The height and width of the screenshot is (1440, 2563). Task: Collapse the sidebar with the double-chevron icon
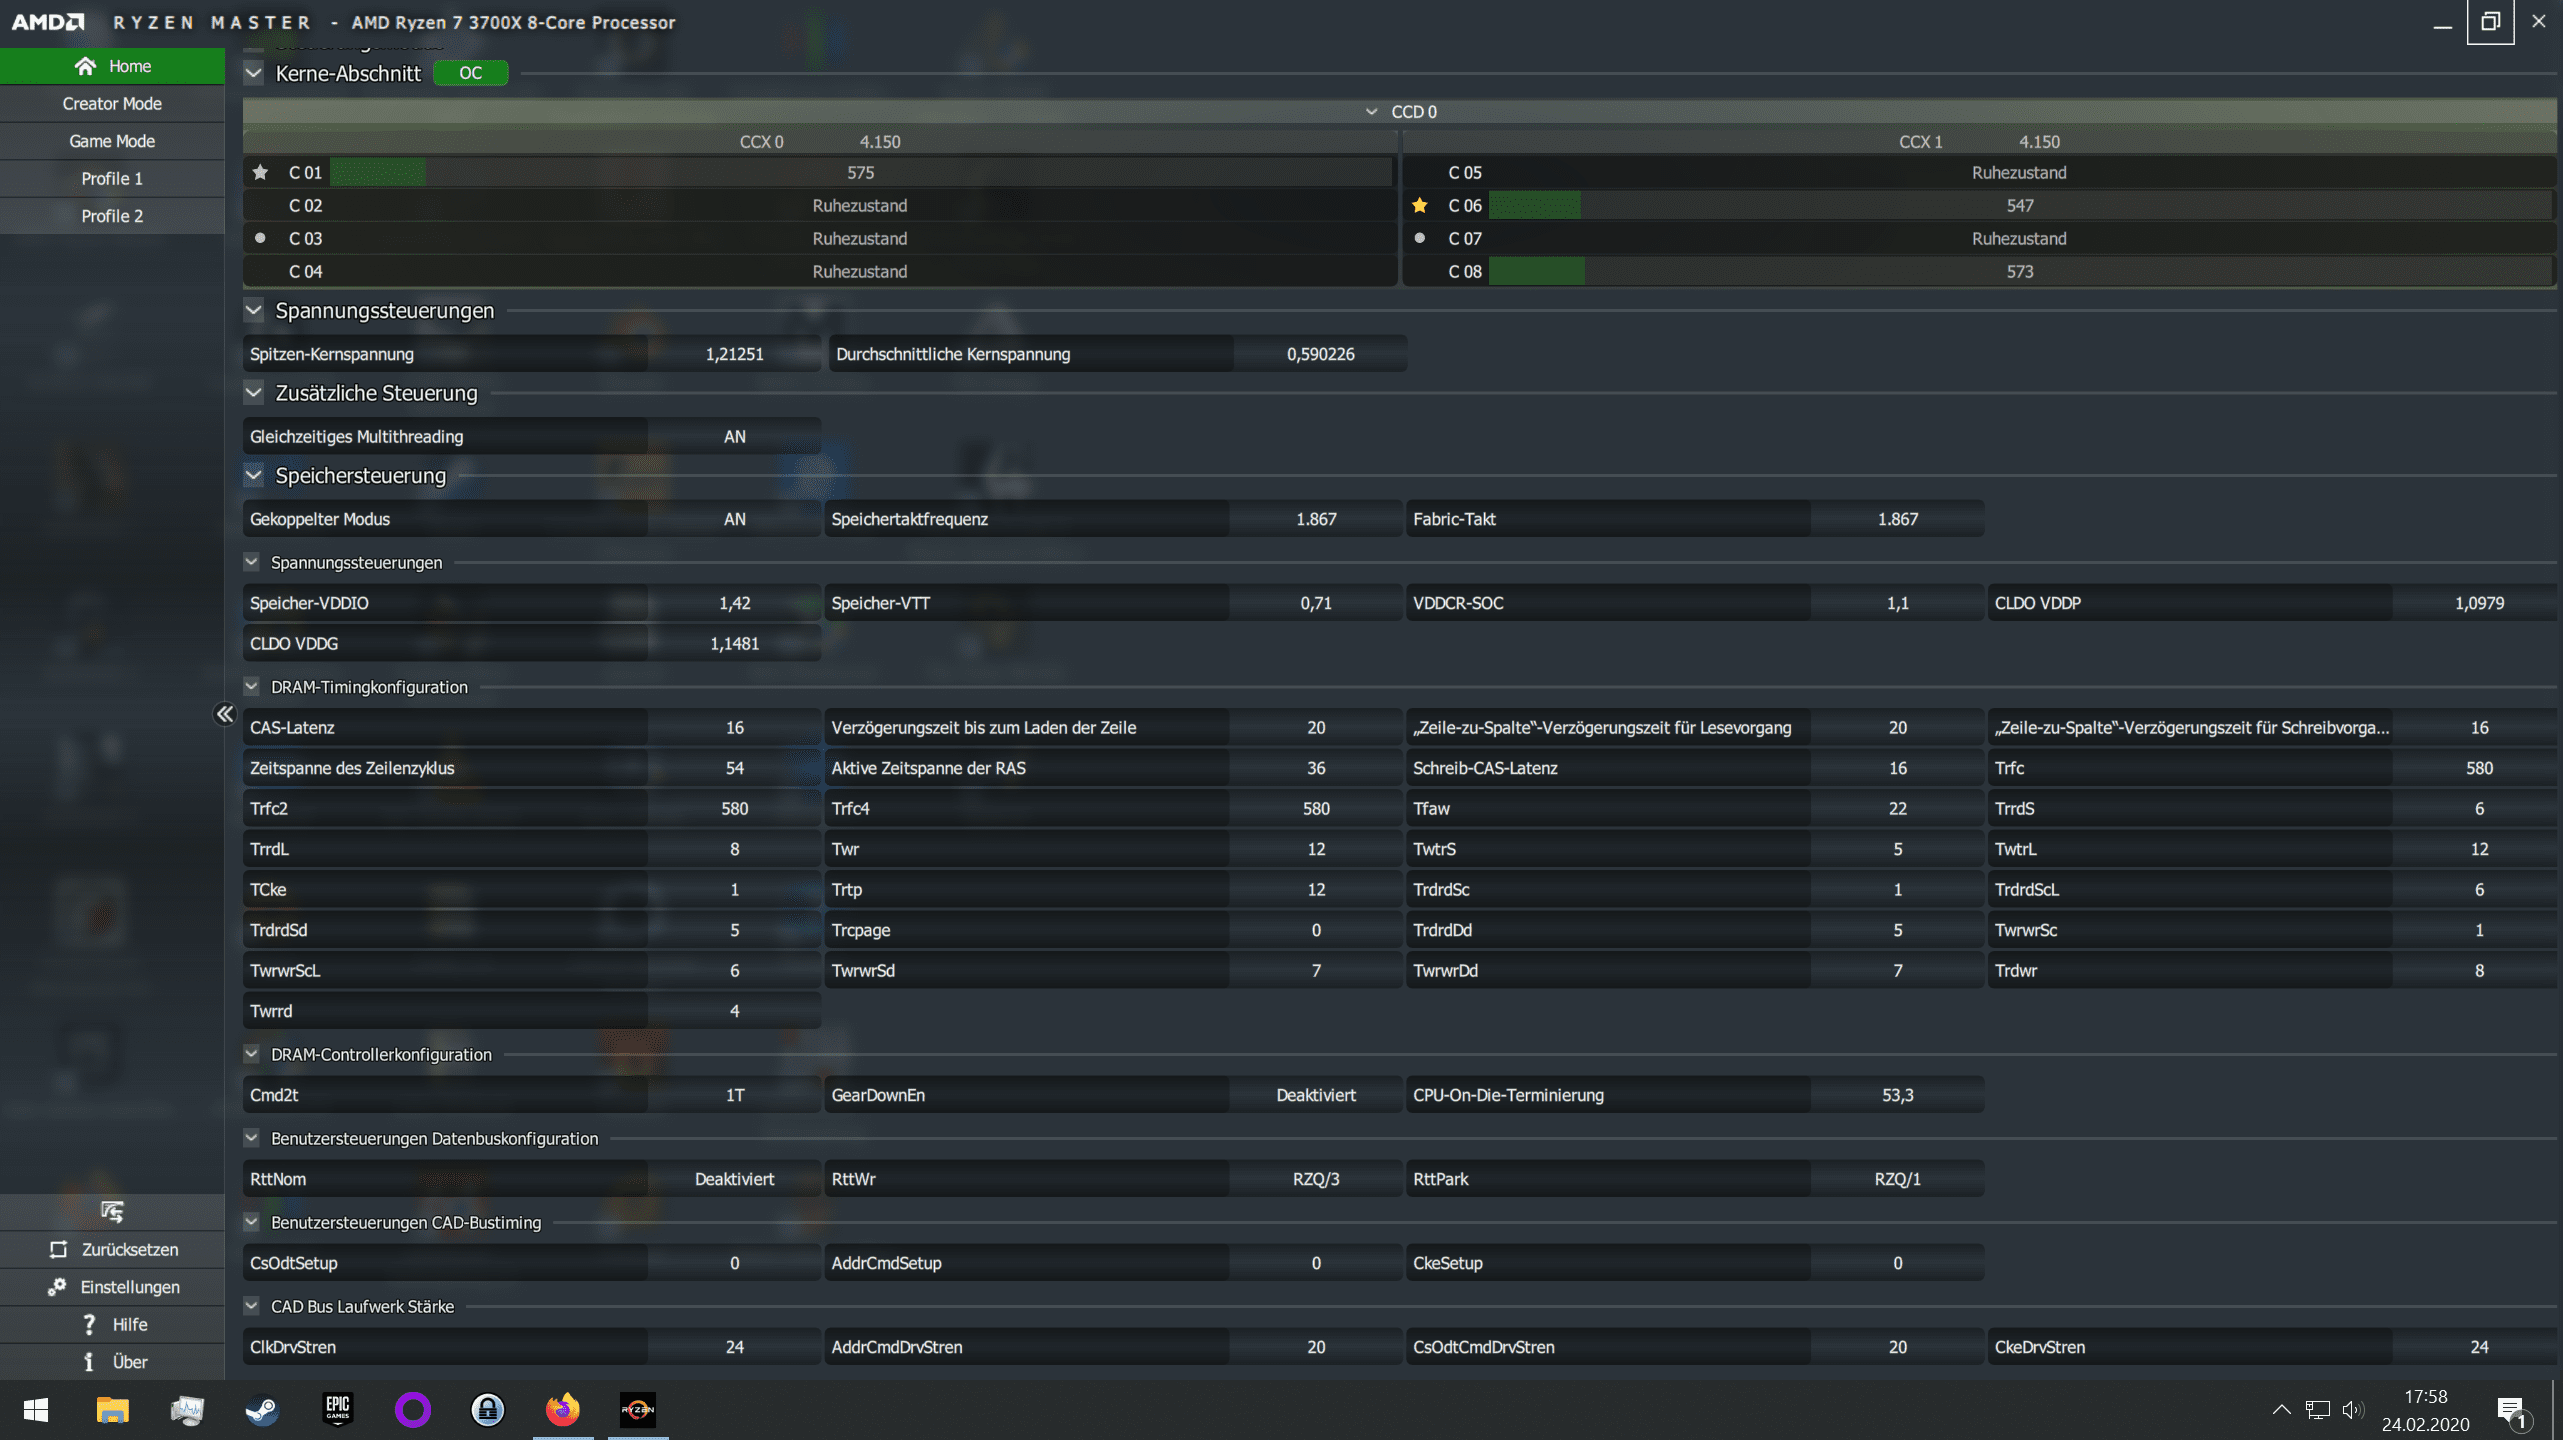click(224, 714)
